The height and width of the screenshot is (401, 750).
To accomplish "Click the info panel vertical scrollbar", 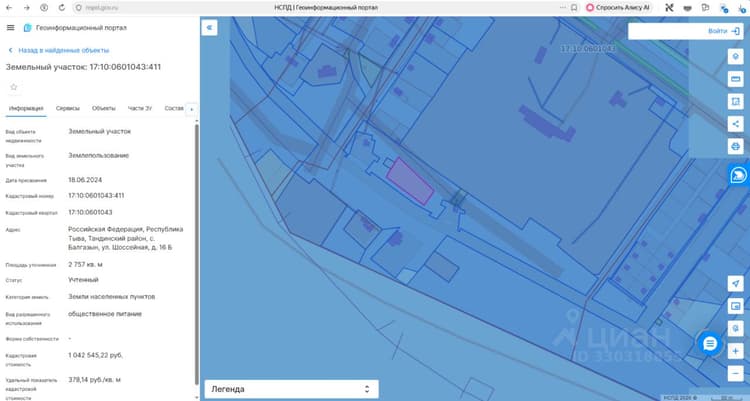I will click(196, 254).
